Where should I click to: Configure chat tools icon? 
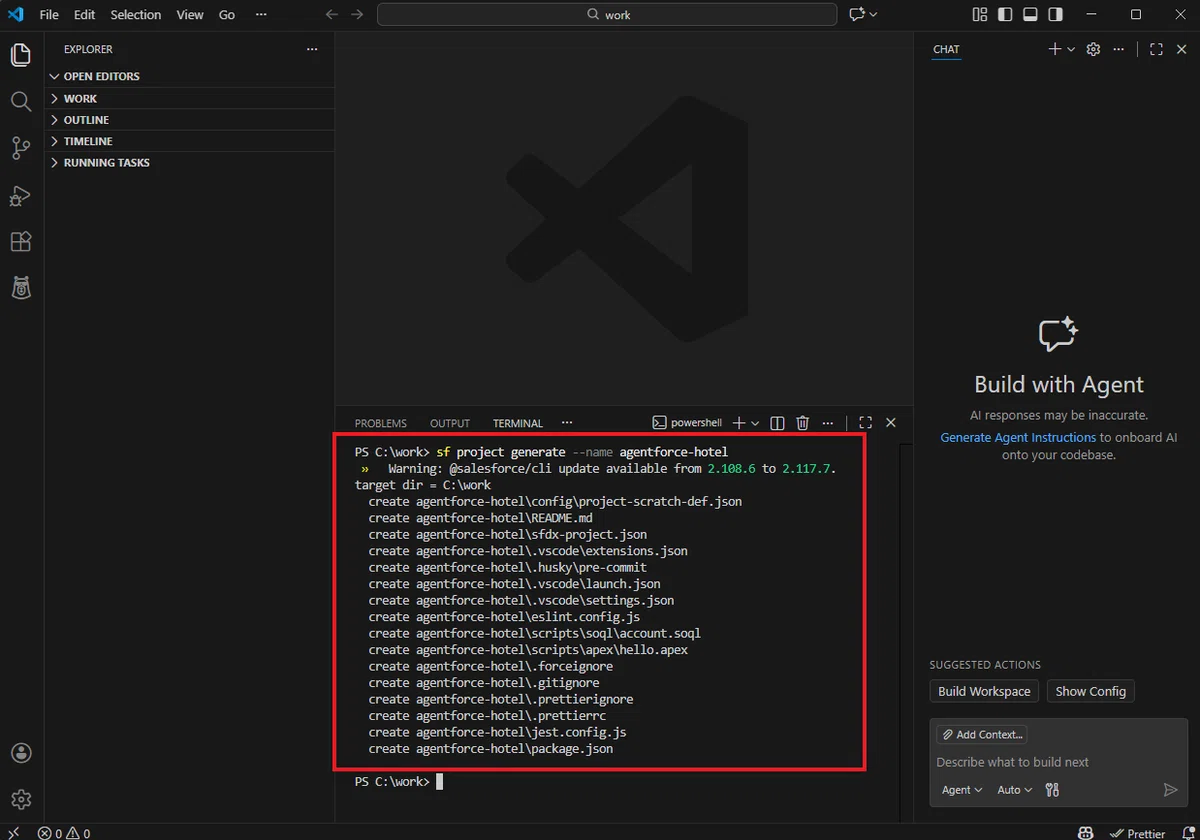(1052, 790)
